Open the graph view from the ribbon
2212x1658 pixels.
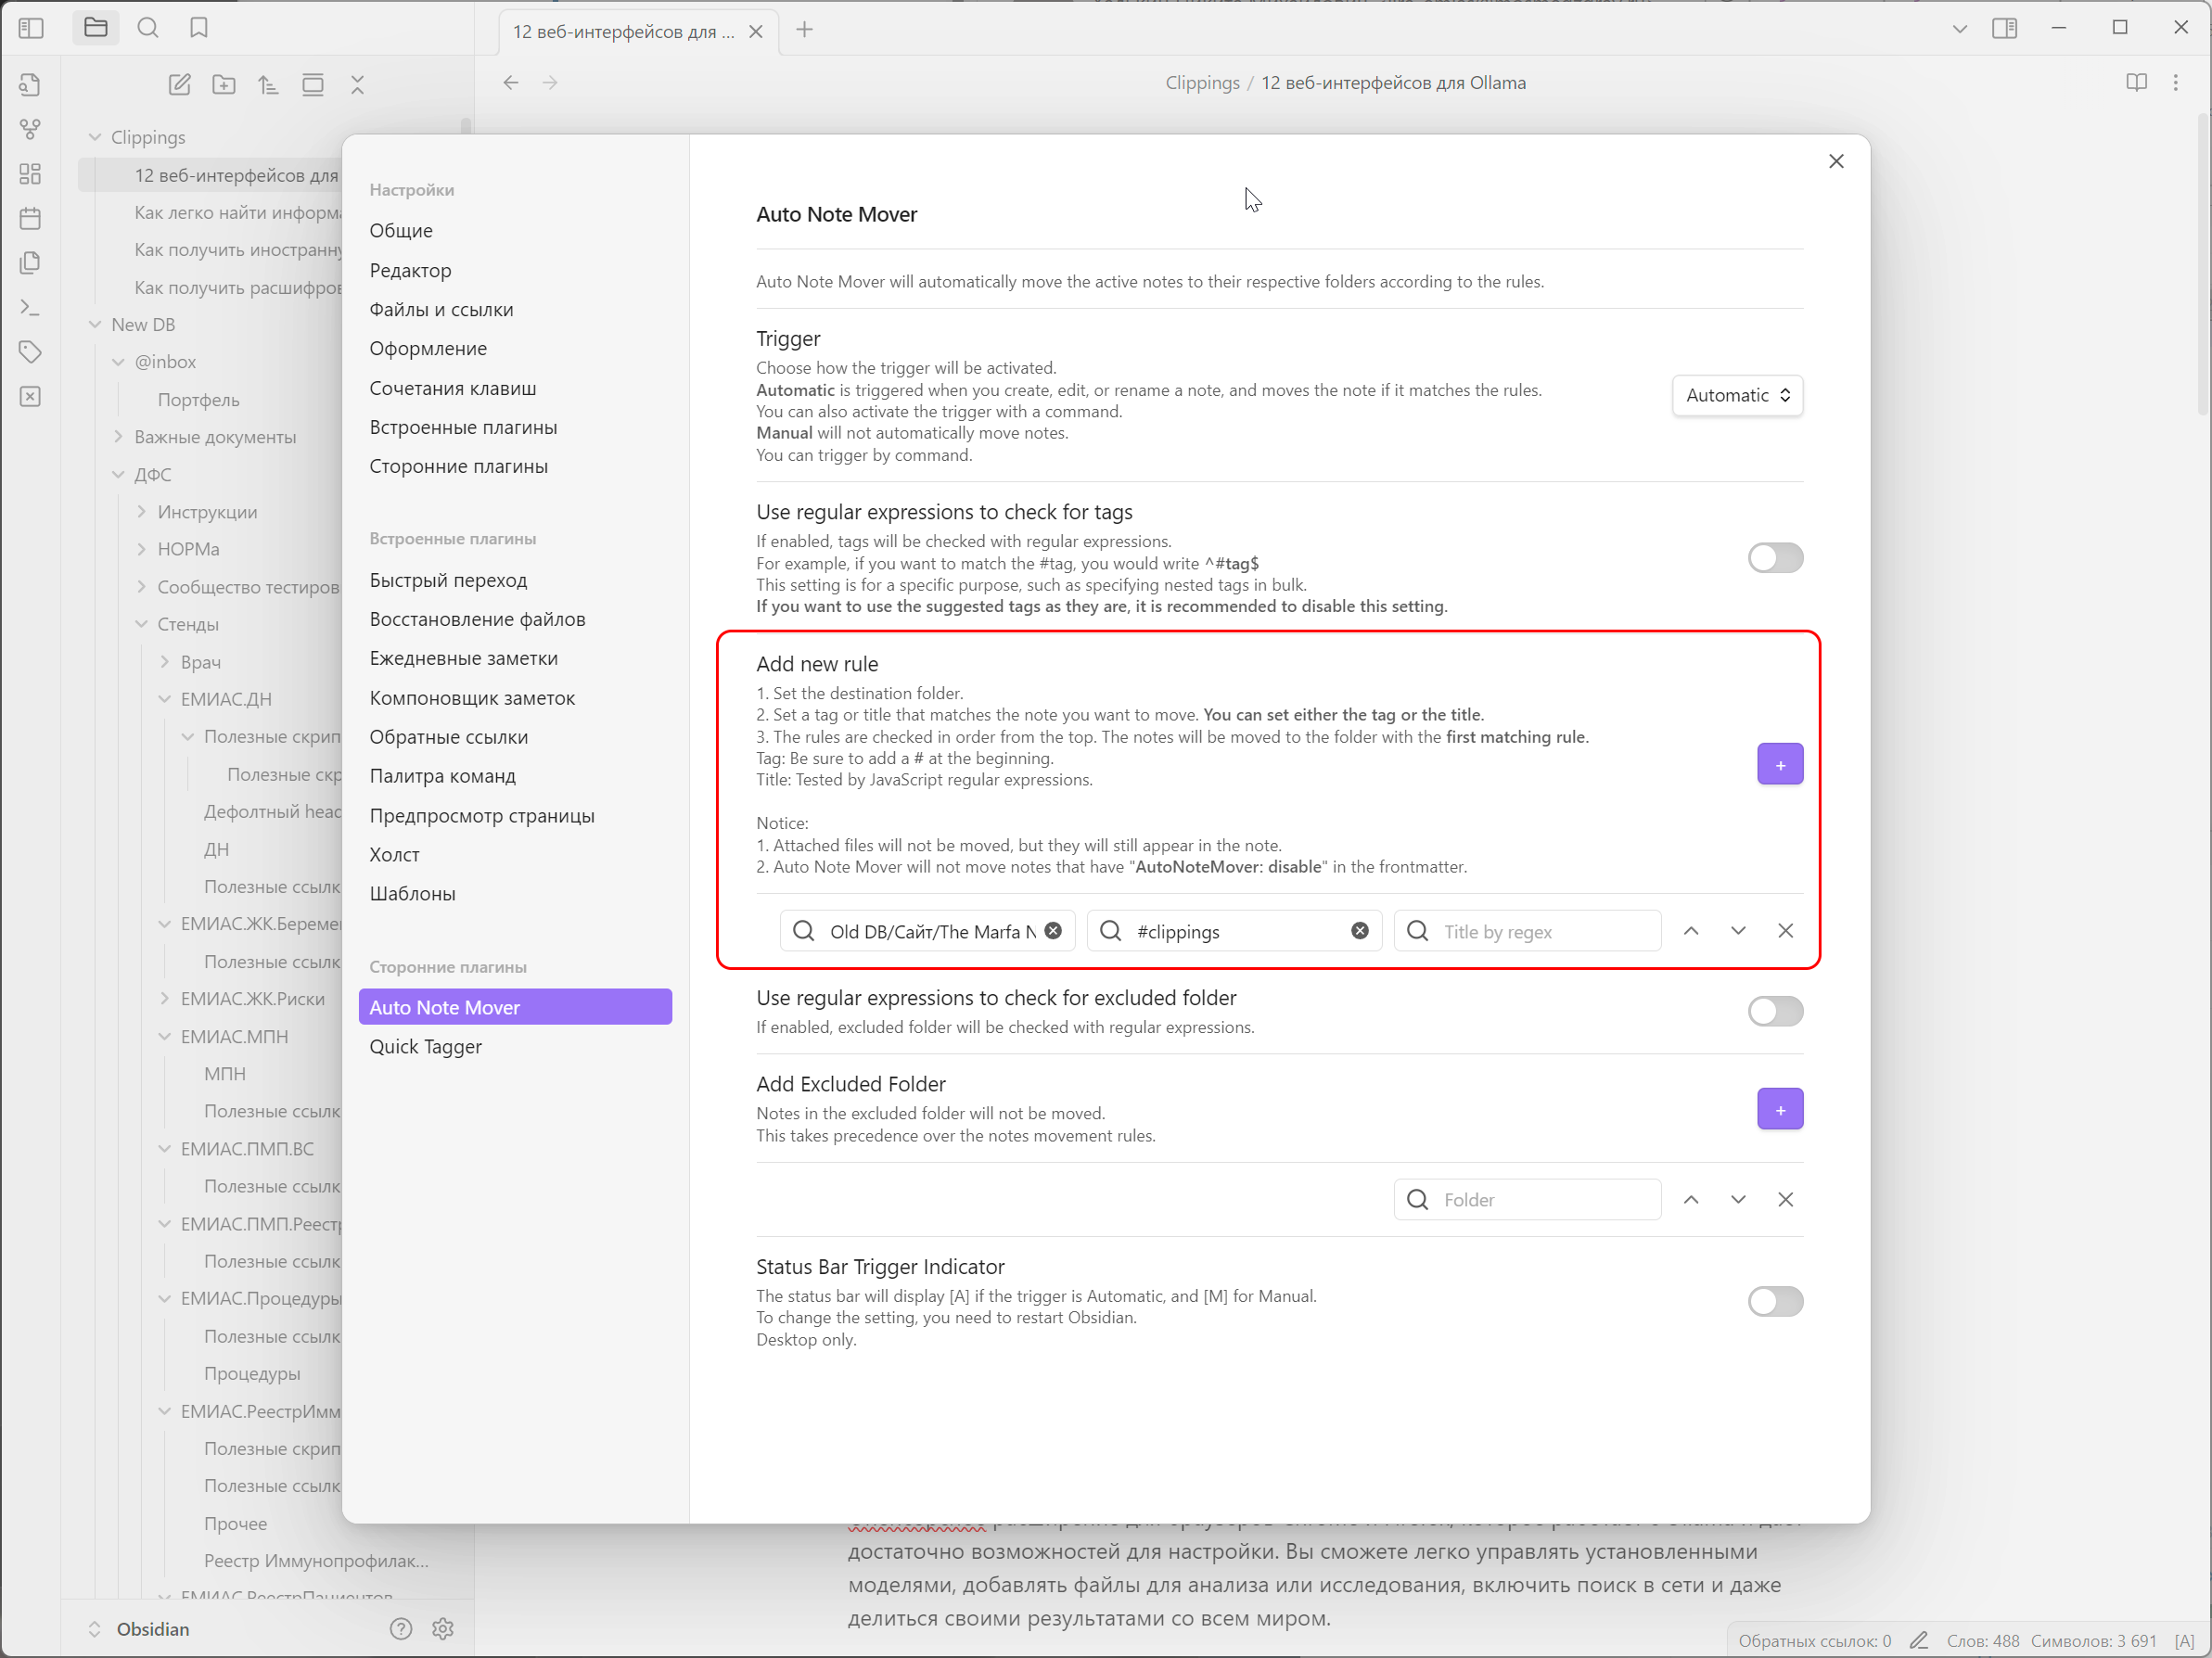point(30,129)
